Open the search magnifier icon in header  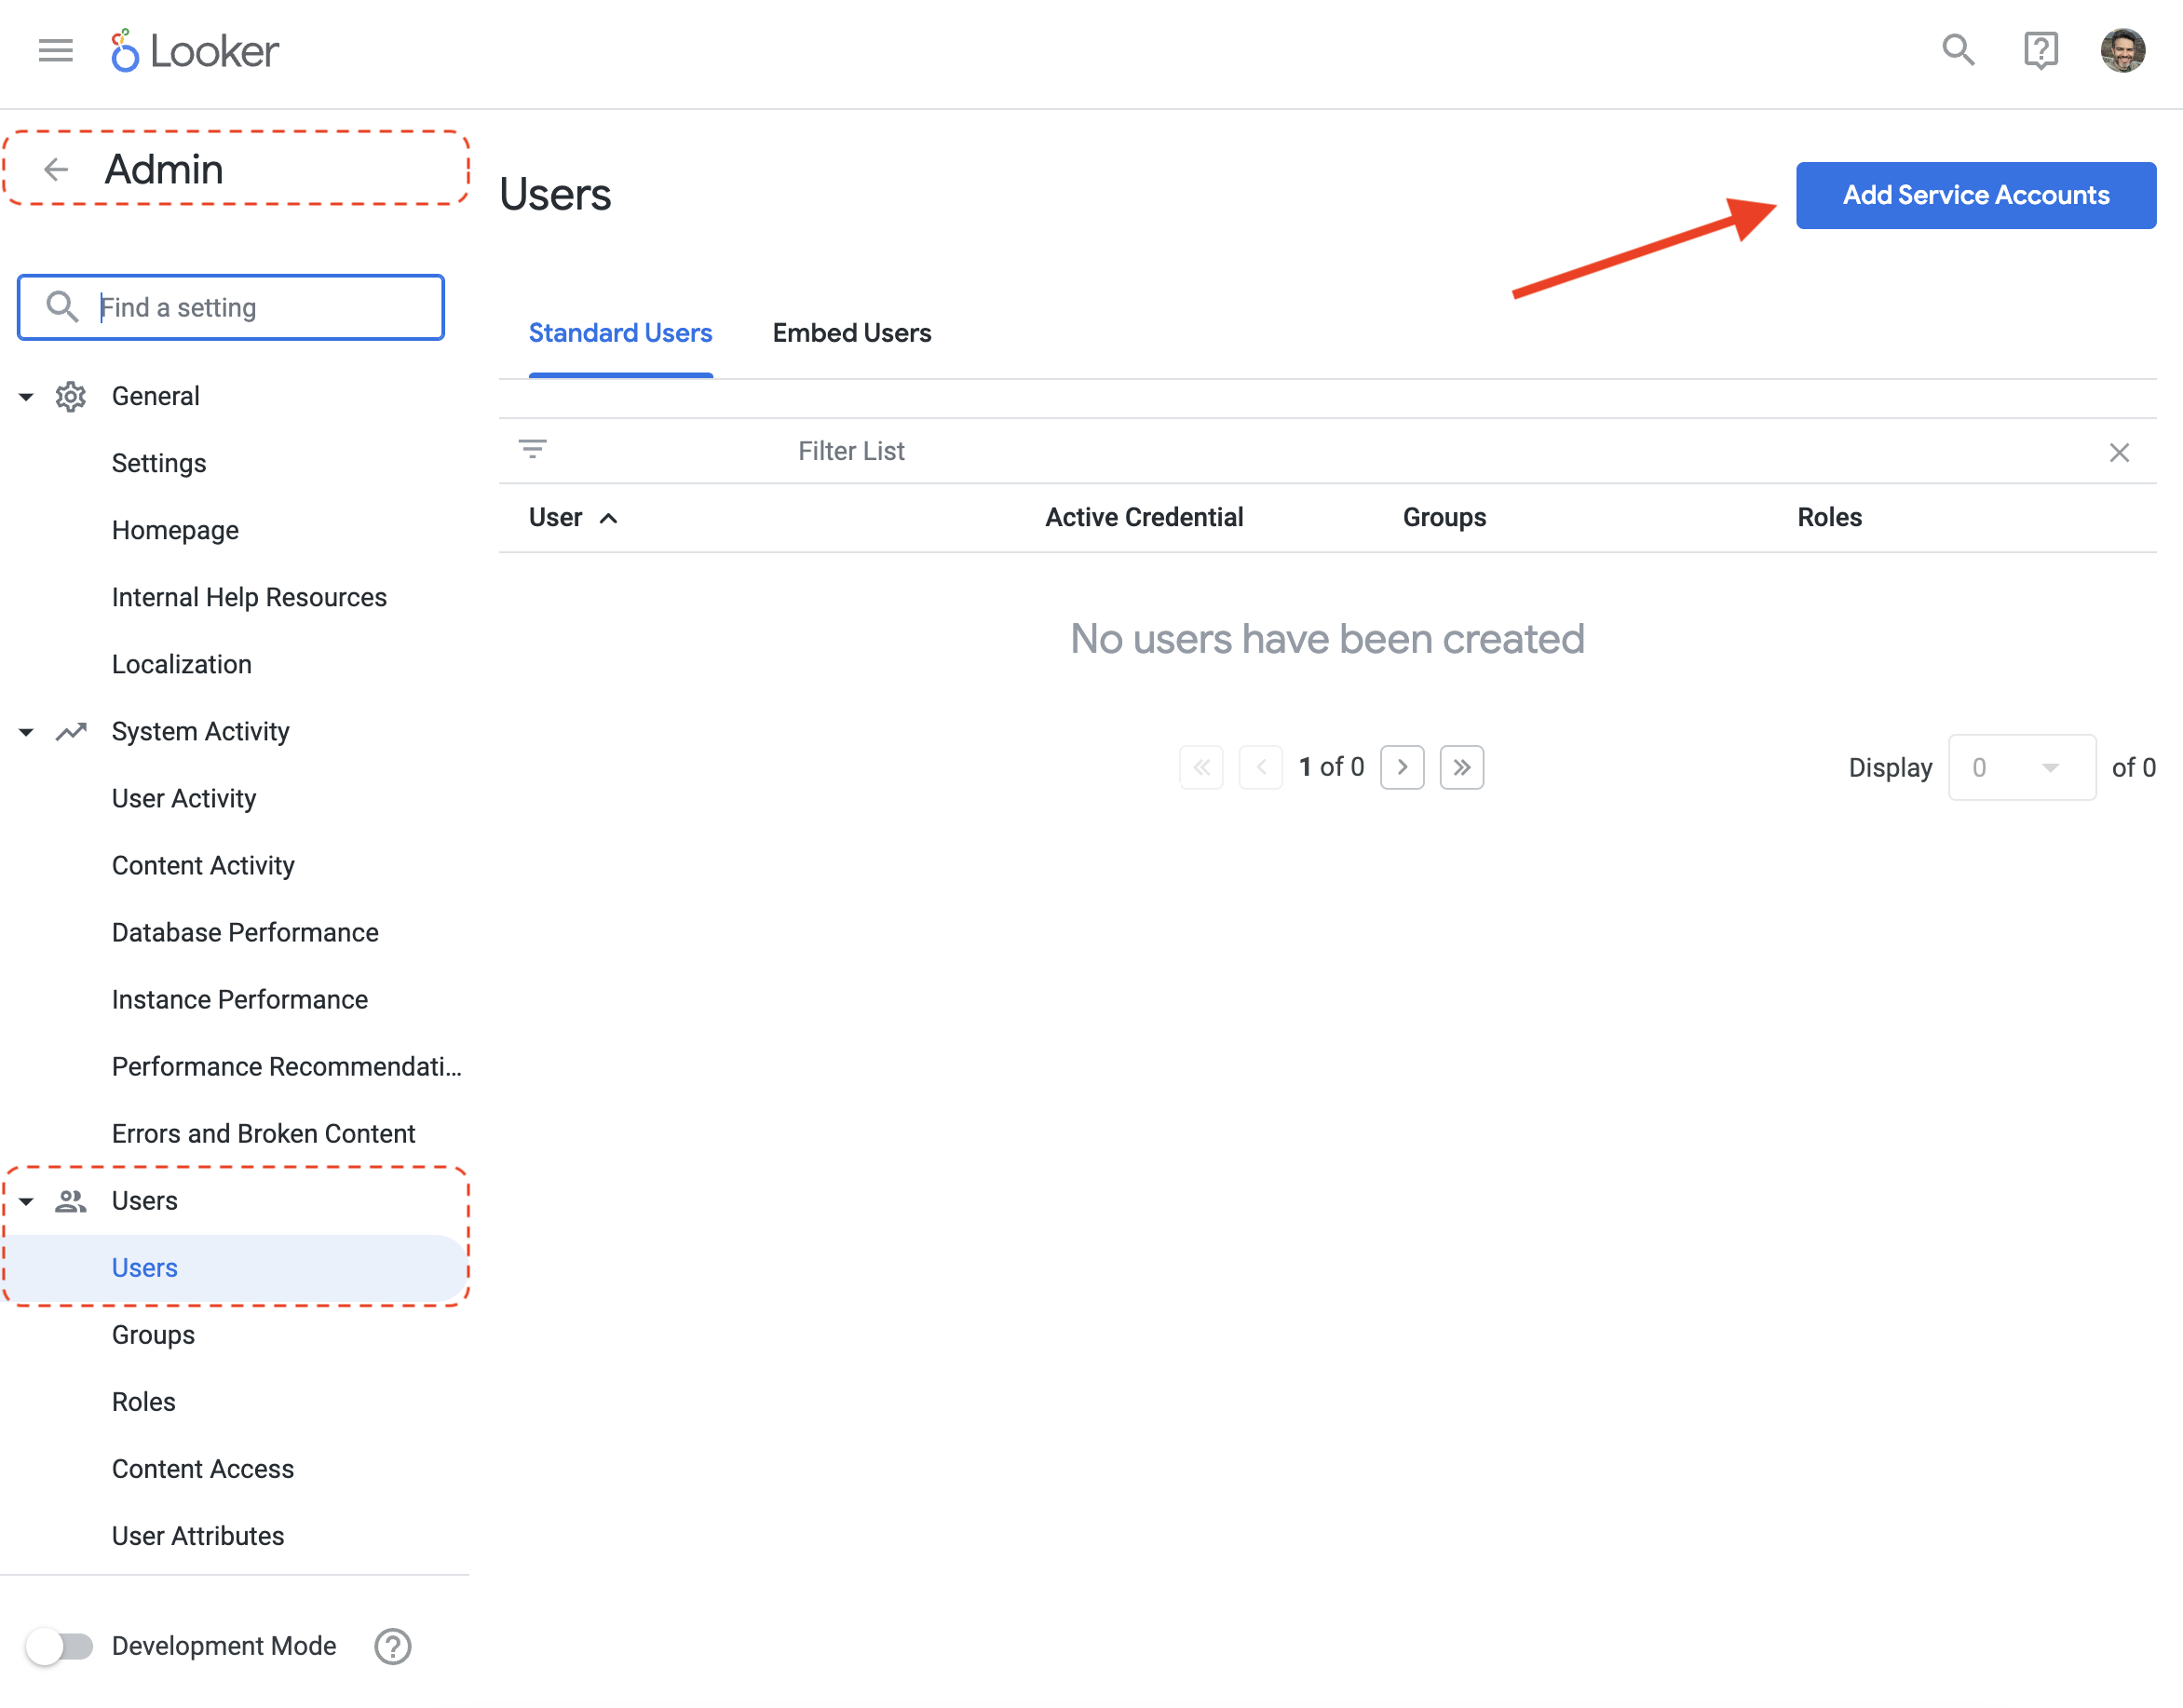click(1957, 50)
